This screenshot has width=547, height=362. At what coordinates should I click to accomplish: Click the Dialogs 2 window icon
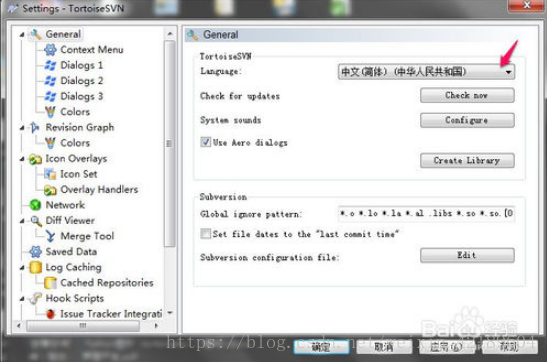point(50,81)
